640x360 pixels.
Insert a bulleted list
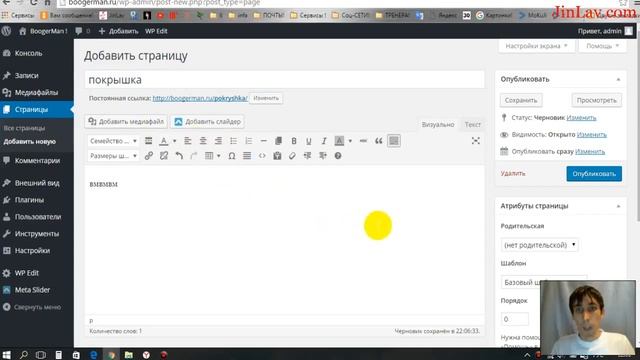point(233,141)
